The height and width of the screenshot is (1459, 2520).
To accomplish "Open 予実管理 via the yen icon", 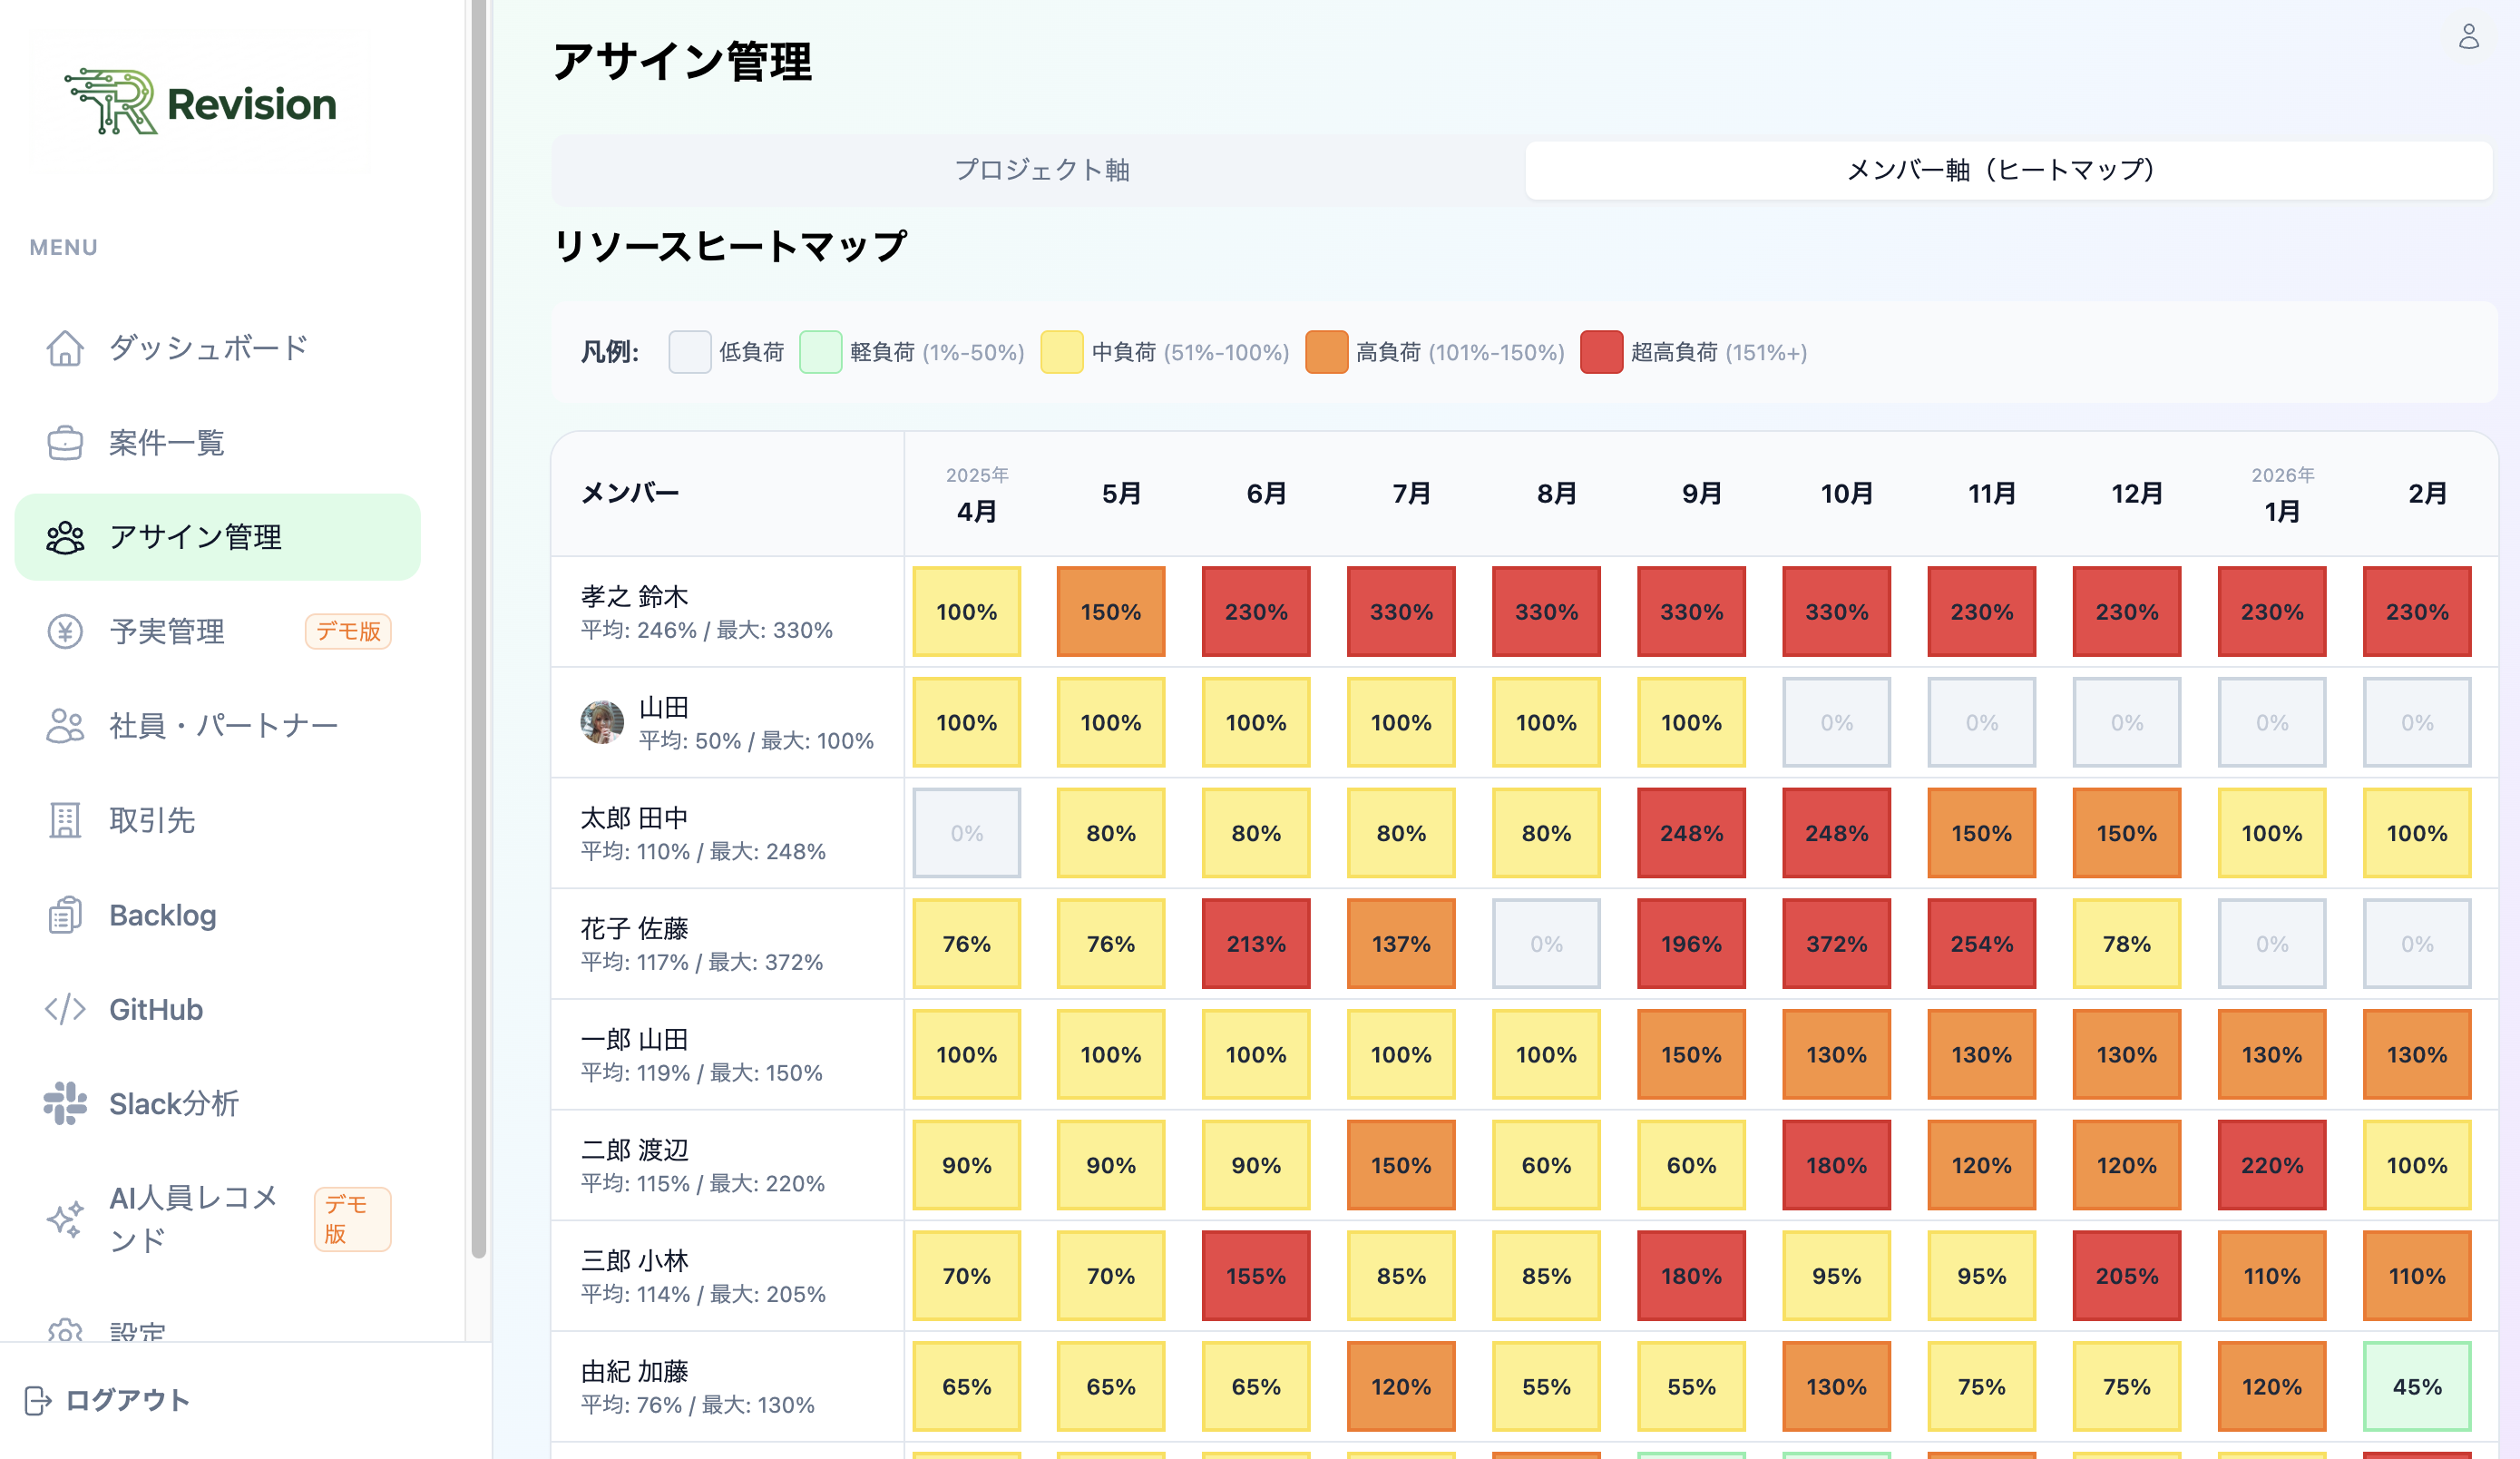I will [64, 631].
